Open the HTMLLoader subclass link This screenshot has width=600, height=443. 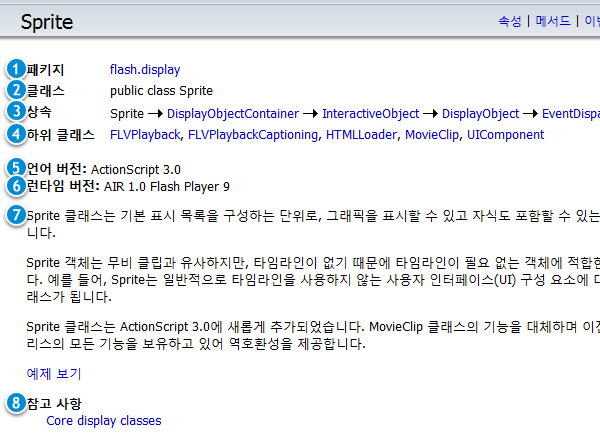coord(362,135)
